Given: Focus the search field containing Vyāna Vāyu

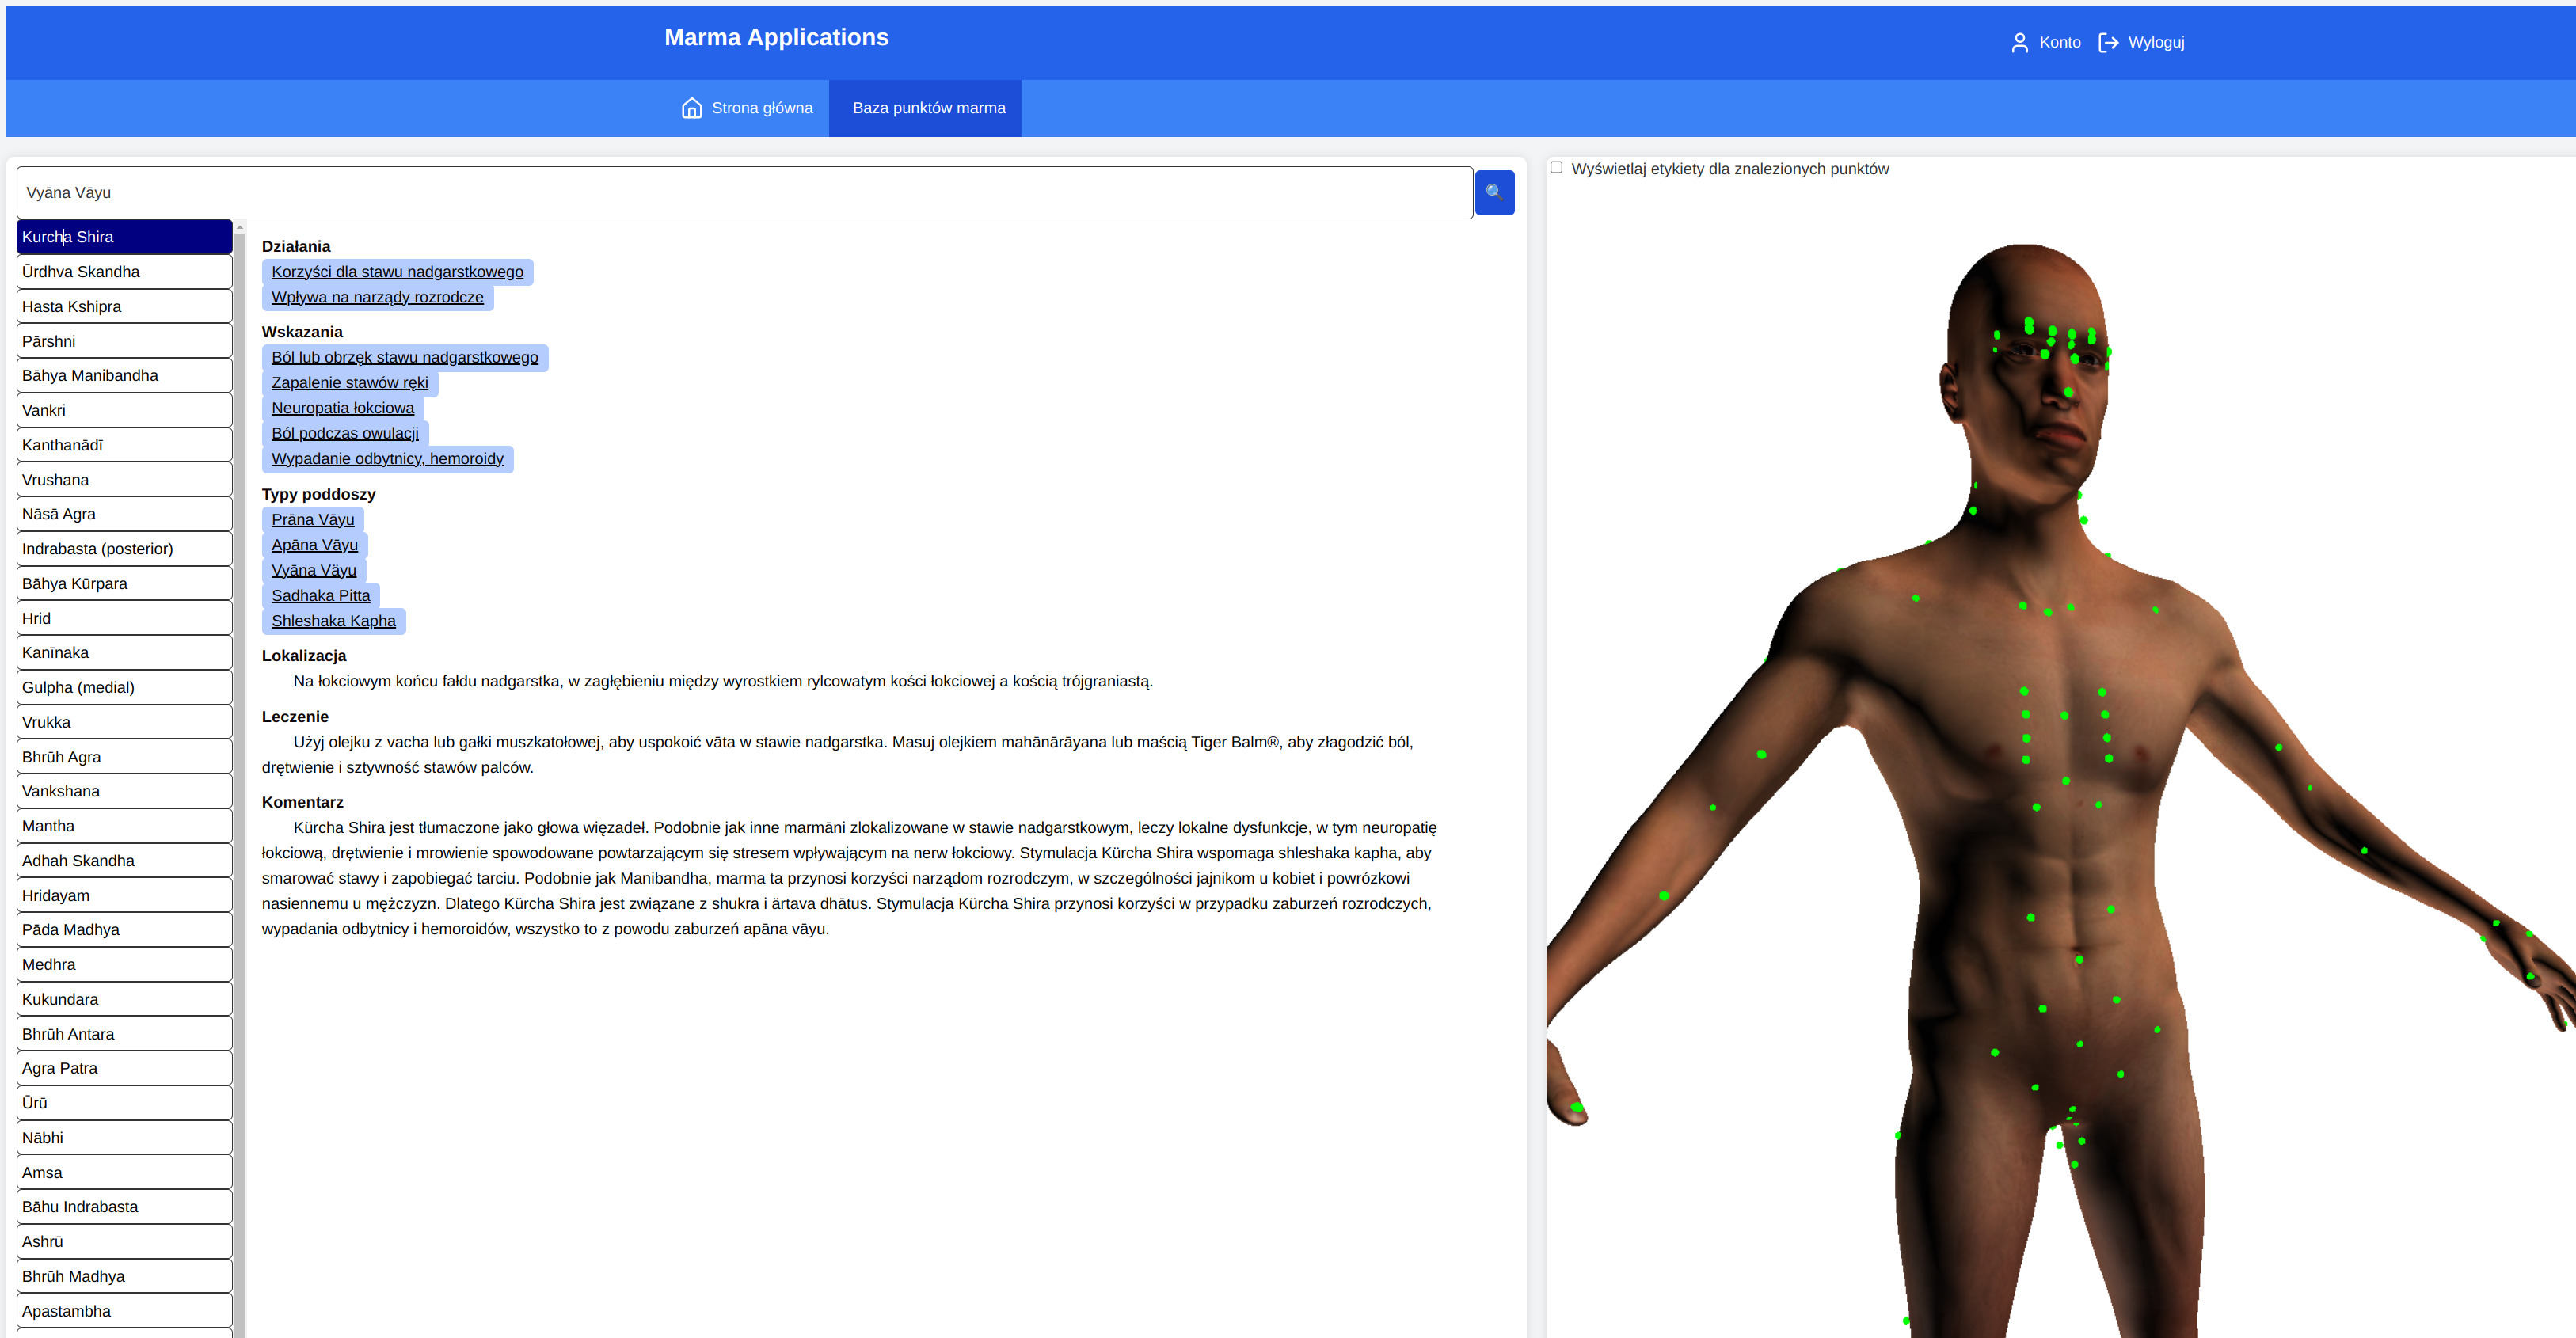Looking at the screenshot, I should click(744, 192).
